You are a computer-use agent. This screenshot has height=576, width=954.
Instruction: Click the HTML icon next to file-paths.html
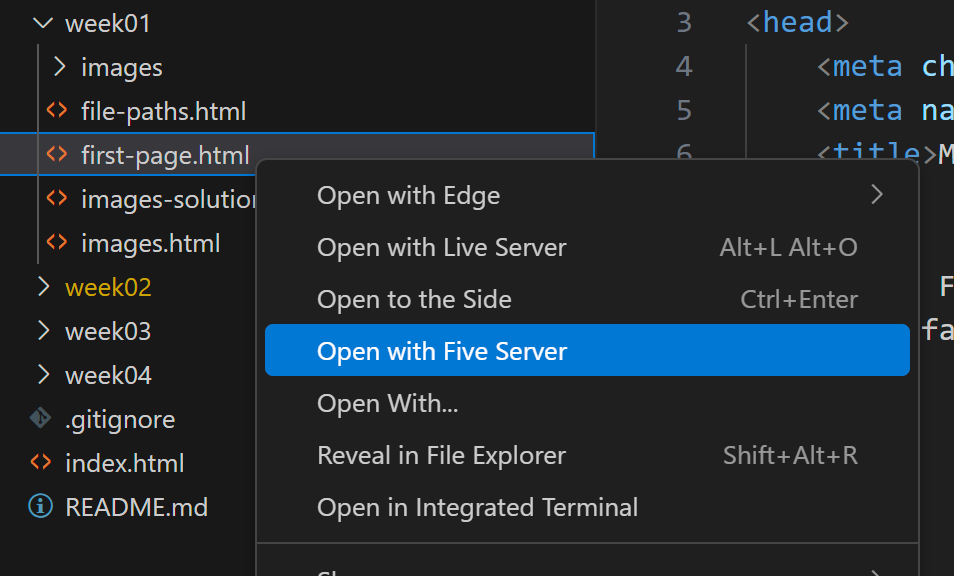(55, 111)
